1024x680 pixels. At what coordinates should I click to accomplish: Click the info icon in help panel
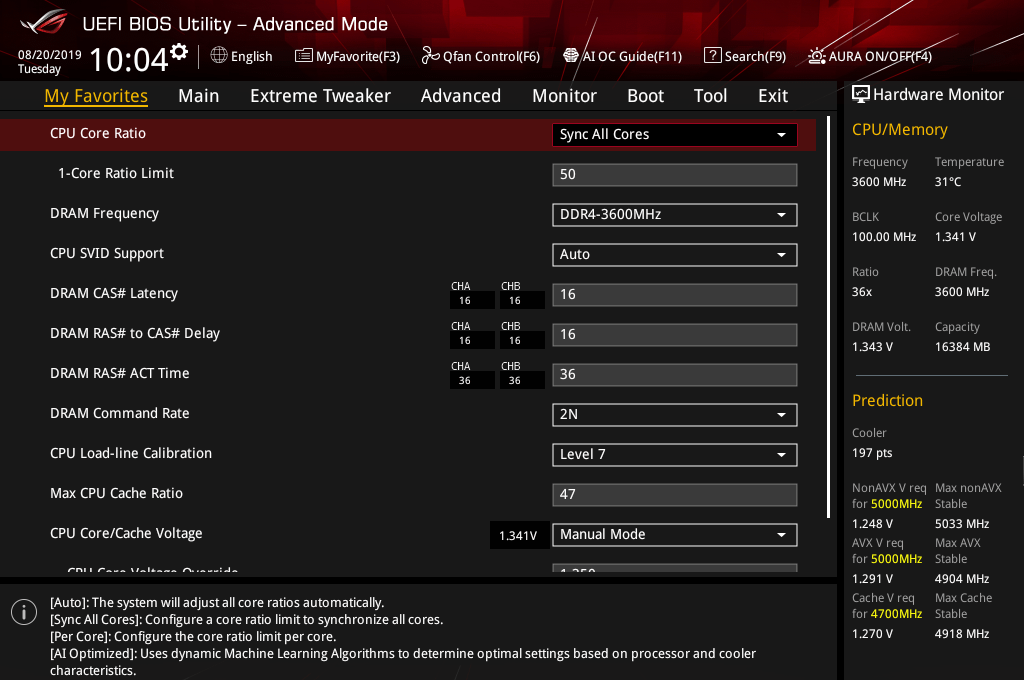tap(24, 612)
